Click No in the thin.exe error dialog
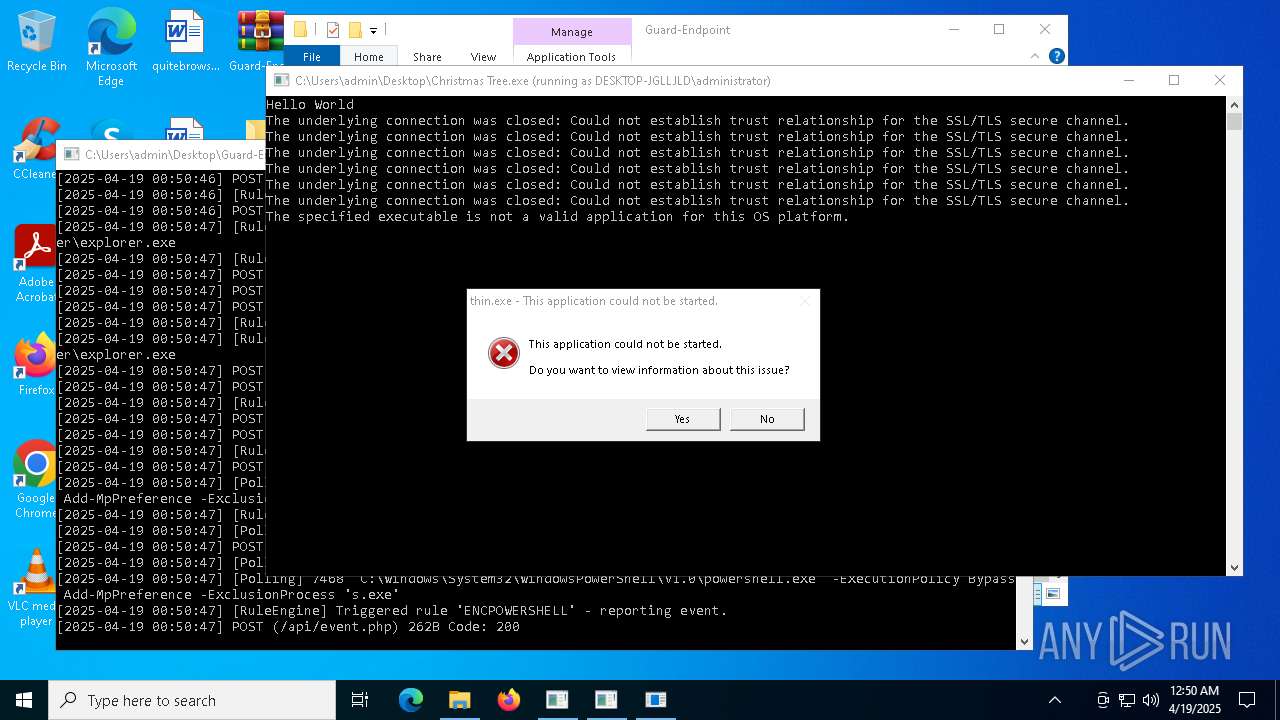The height and width of the screenshot is (720, 1280). click(767, 419)
